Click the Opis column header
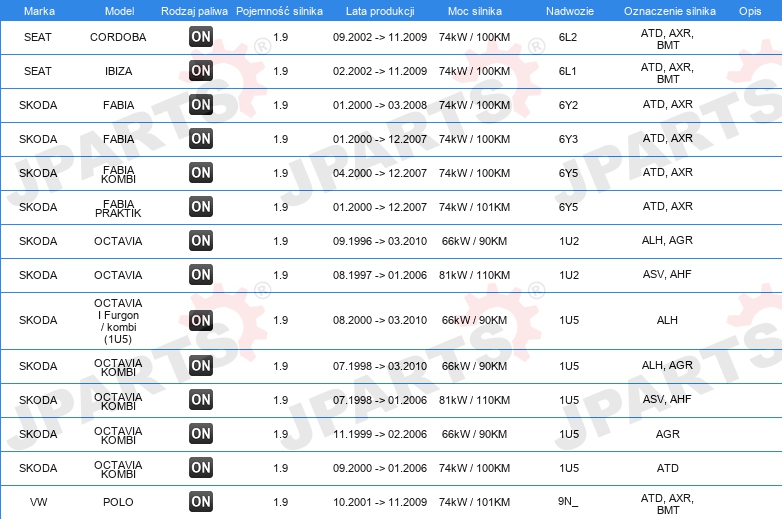 [750, 11]
